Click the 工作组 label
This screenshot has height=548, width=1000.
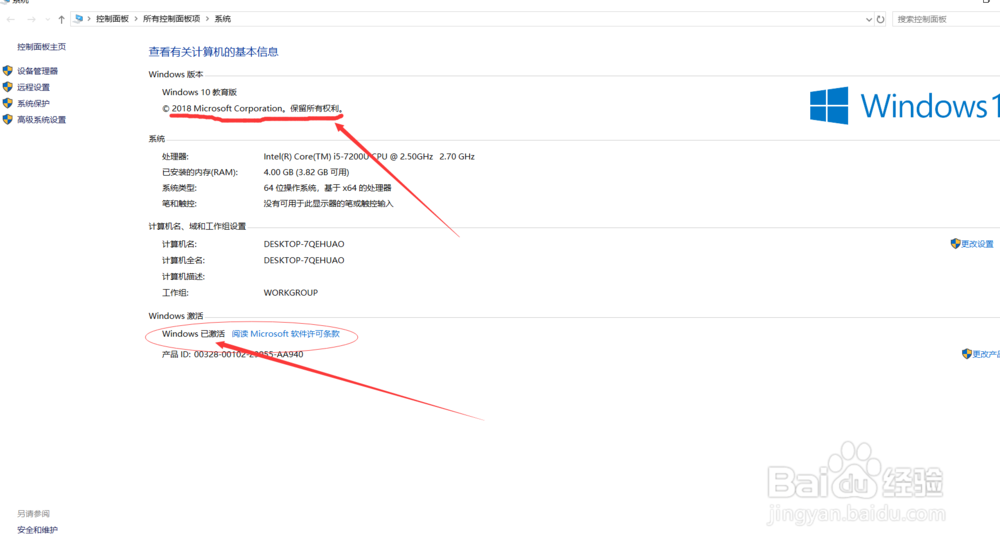175,293
